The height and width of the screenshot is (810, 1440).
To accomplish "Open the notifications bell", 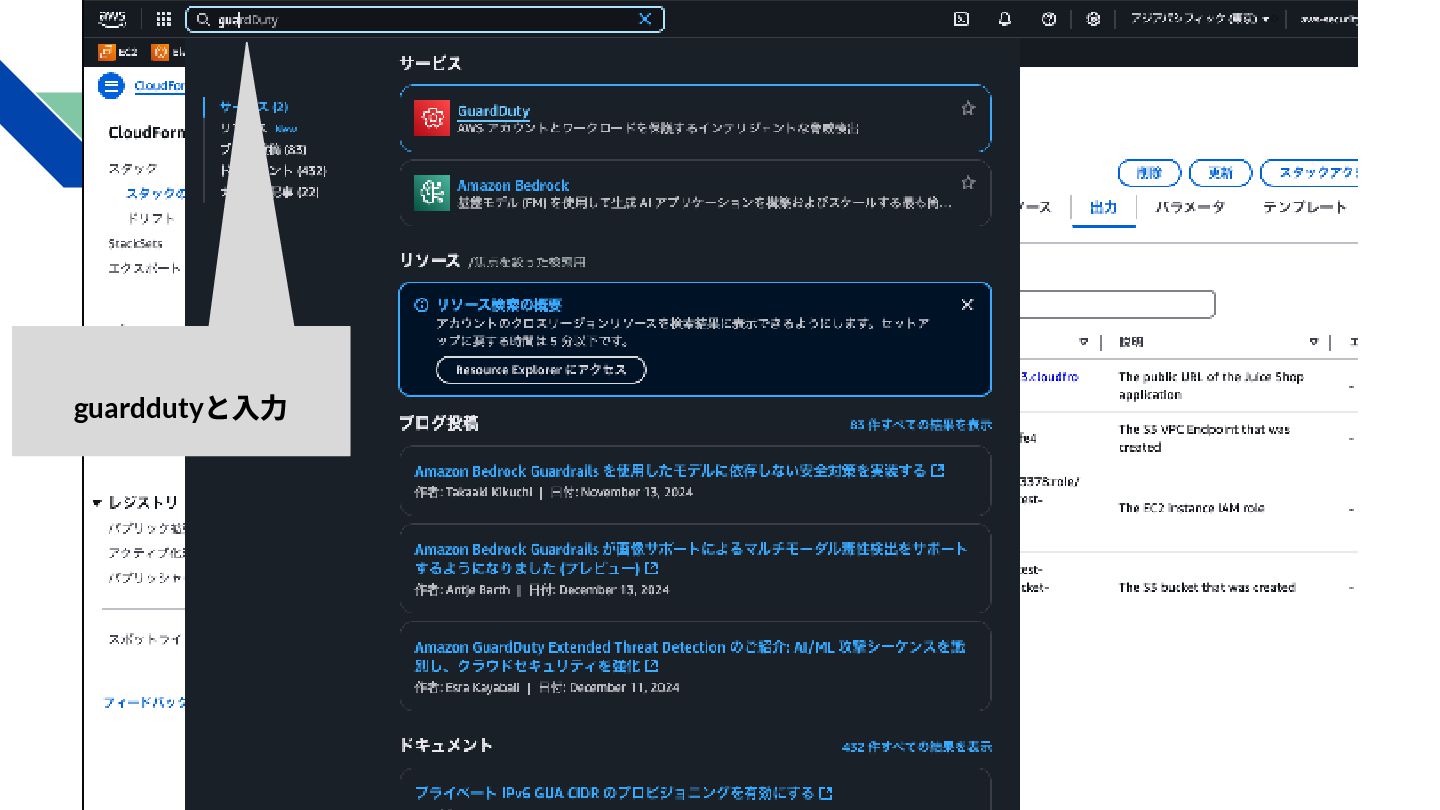I will tap(1005, 19).
